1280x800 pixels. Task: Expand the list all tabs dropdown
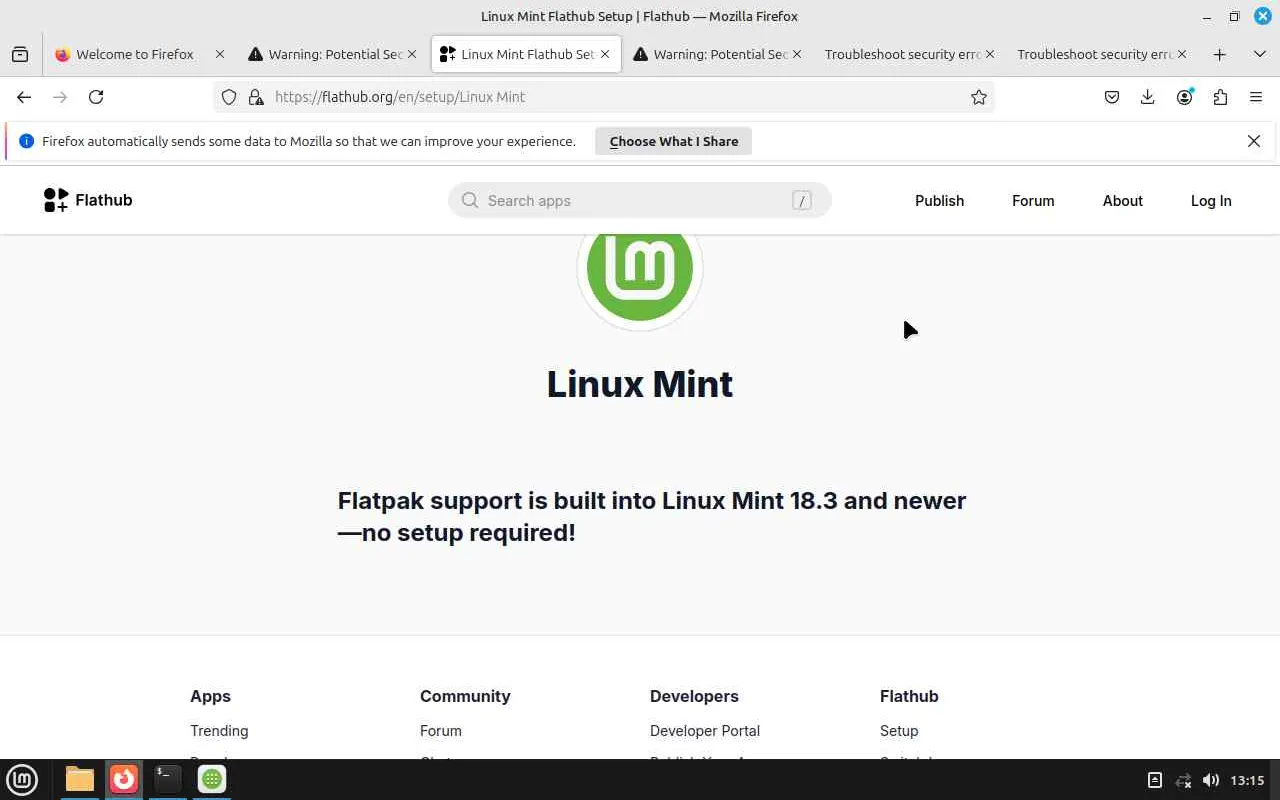pyautogui.click(x=1259, y=54)
